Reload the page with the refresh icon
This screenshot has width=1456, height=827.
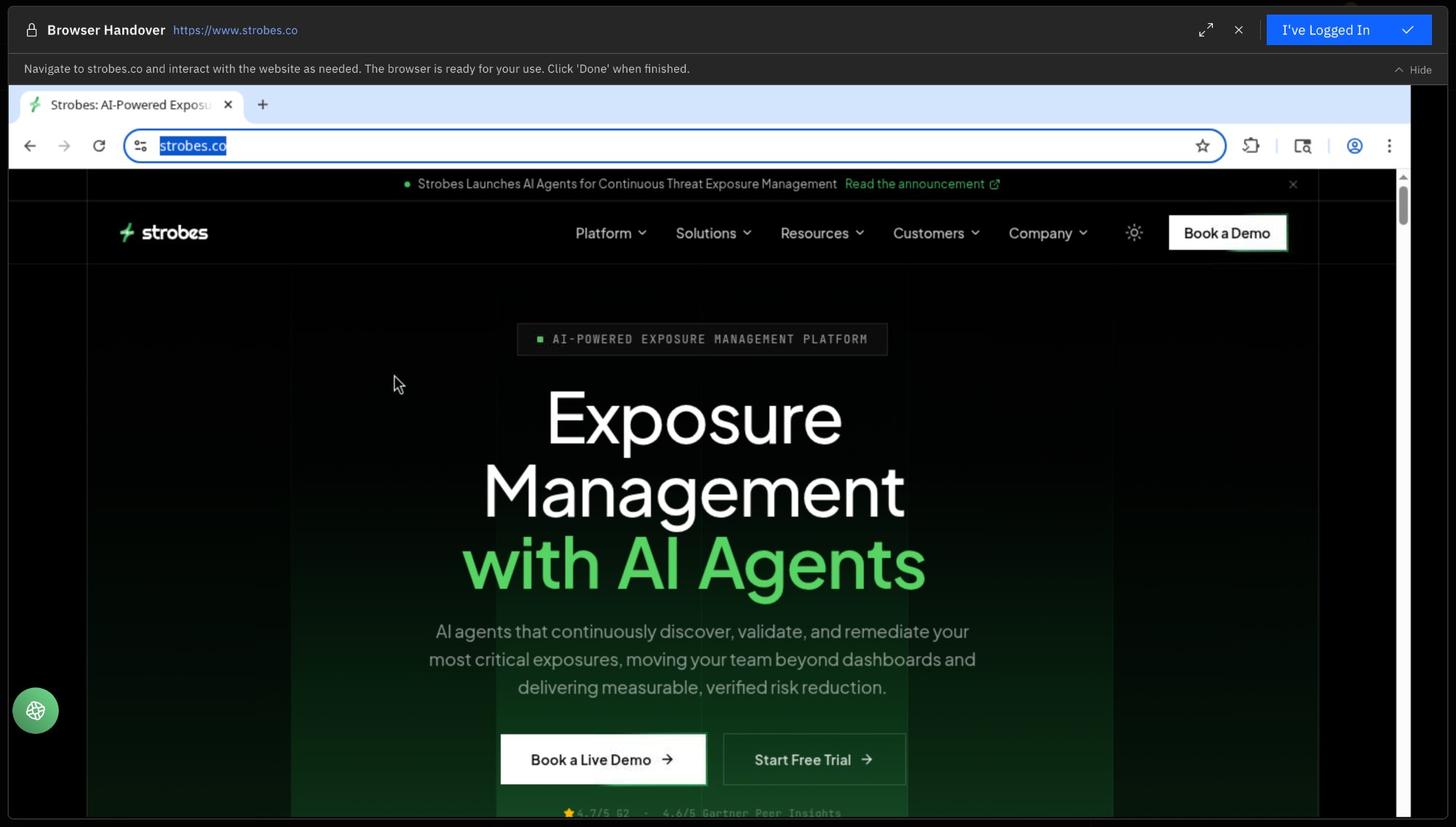click(x=99, y=146)
